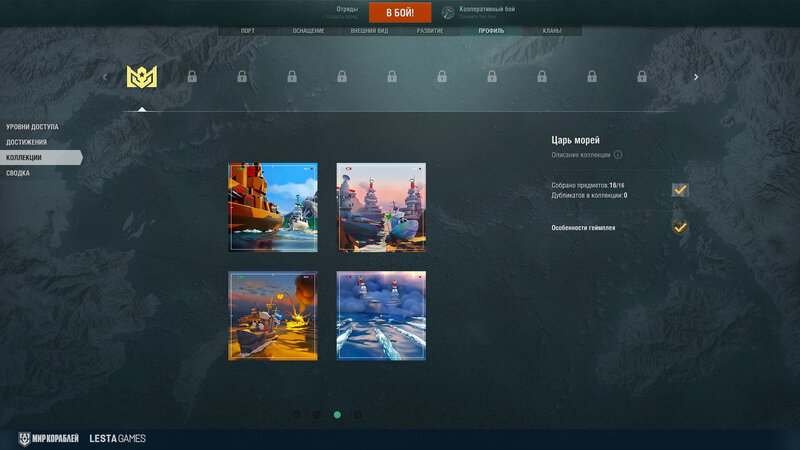
Task: Toggle the Особенности геймплея checkmark
Action: point(680,227)
